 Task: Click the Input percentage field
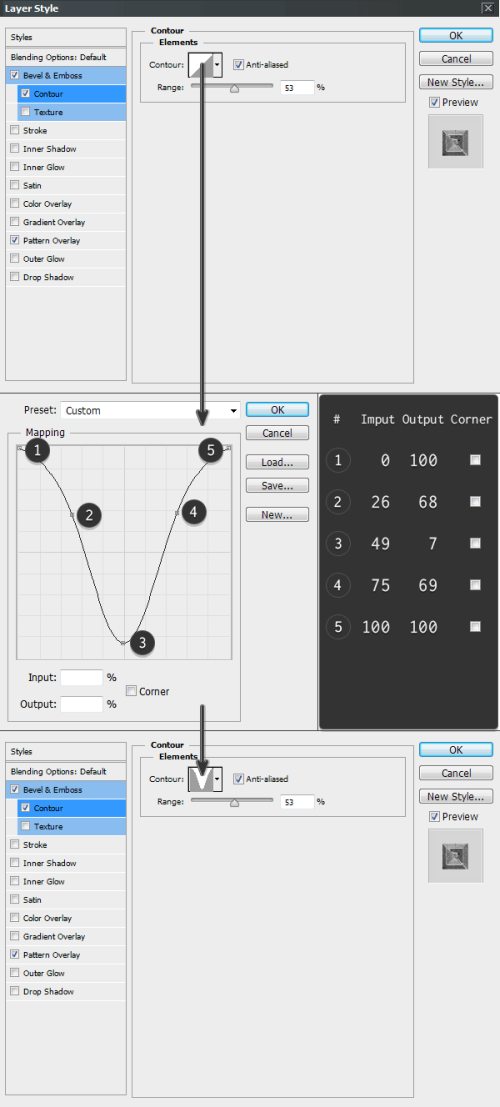pos(82,678)
